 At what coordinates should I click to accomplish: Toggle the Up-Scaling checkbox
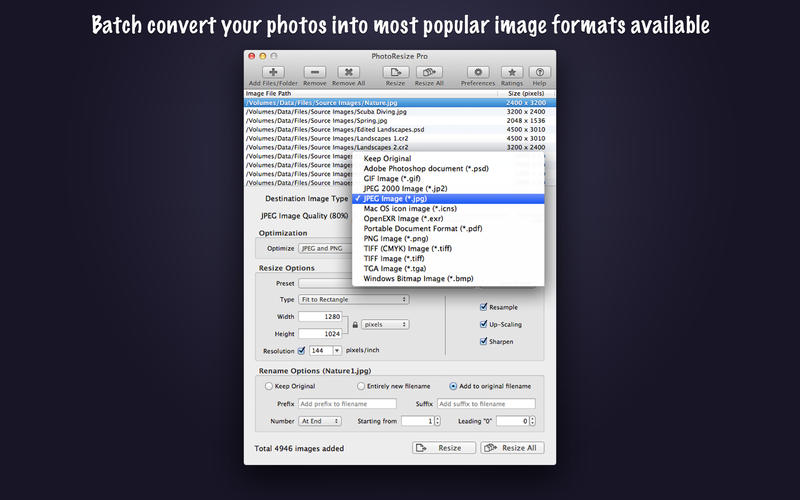(483, 324)
